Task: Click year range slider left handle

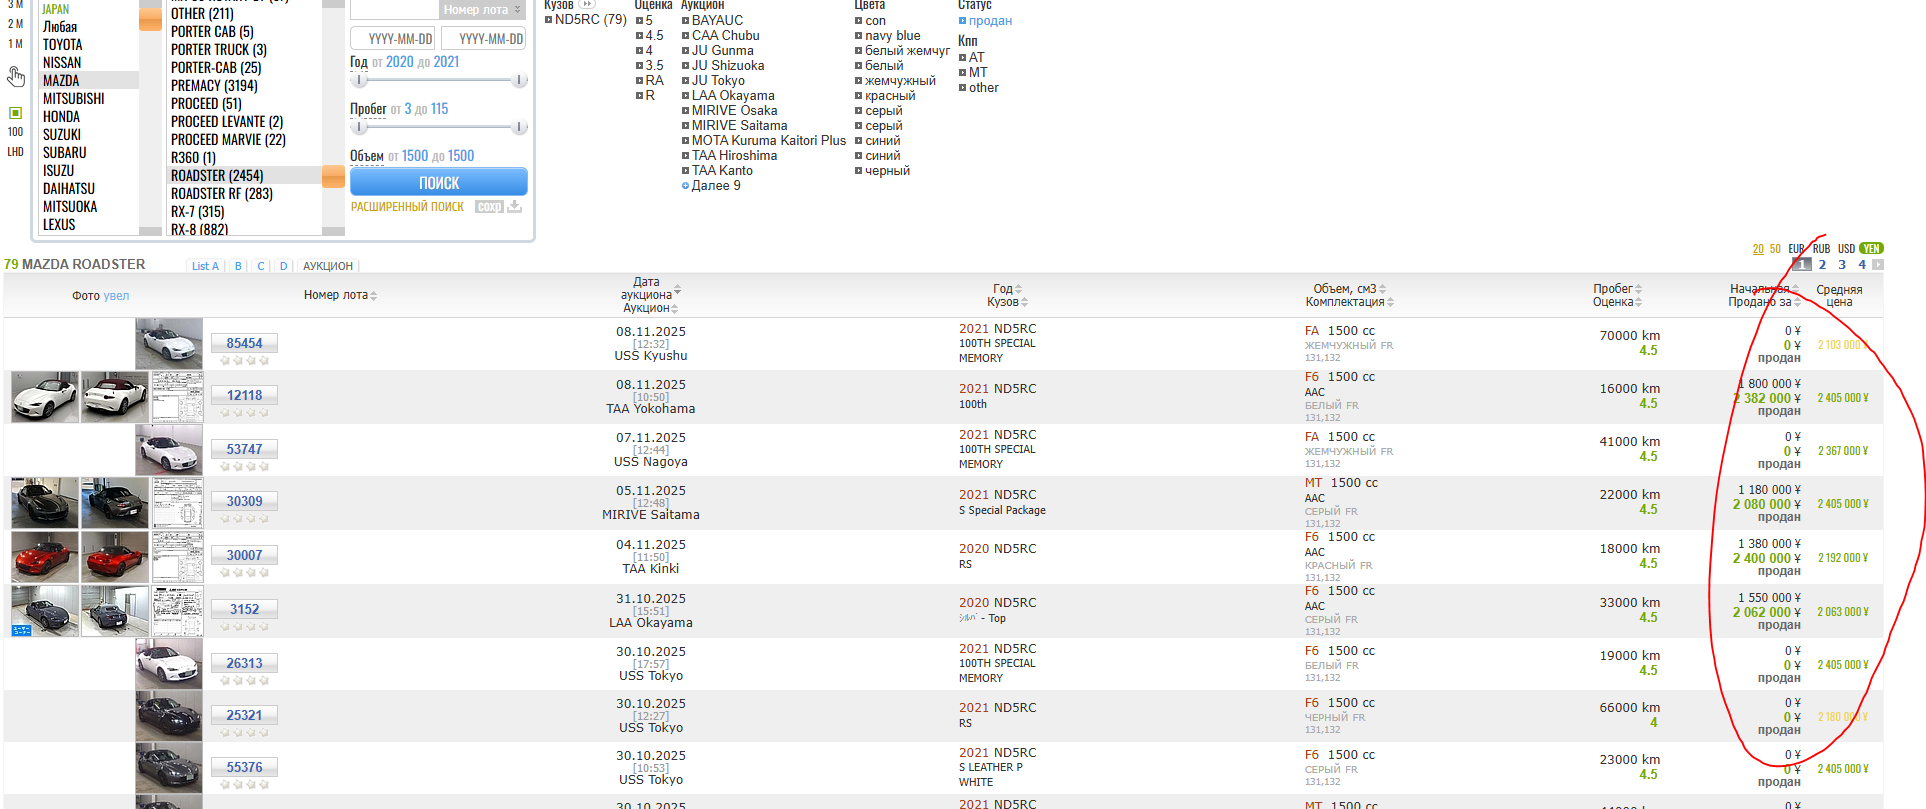Action: (359, 80)
